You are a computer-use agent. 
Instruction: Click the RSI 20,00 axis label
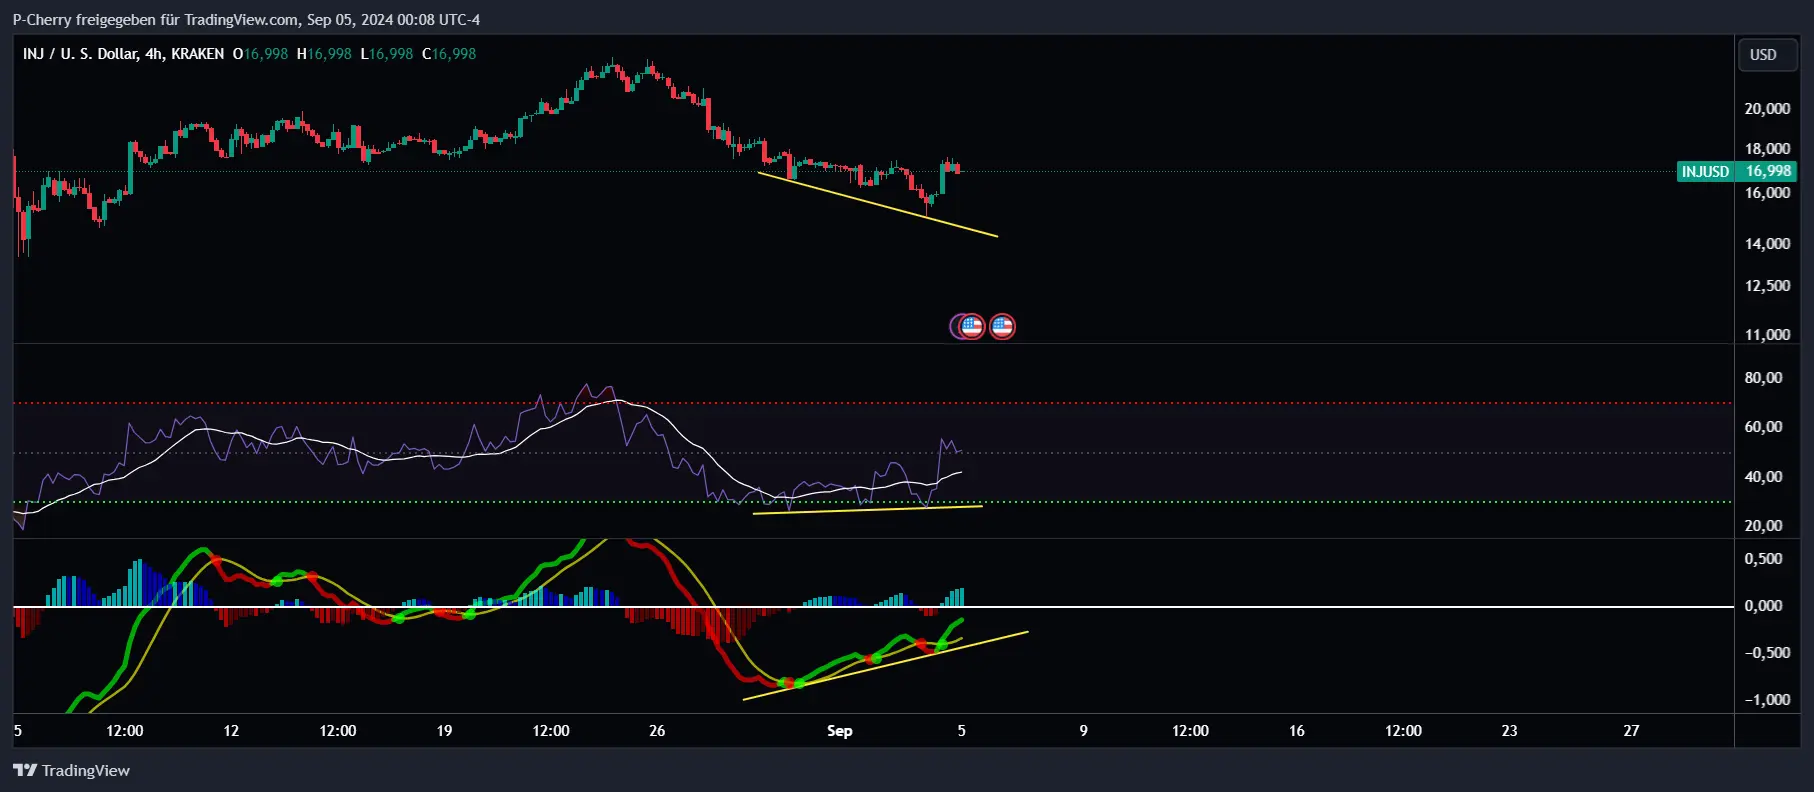[1763, 526]
